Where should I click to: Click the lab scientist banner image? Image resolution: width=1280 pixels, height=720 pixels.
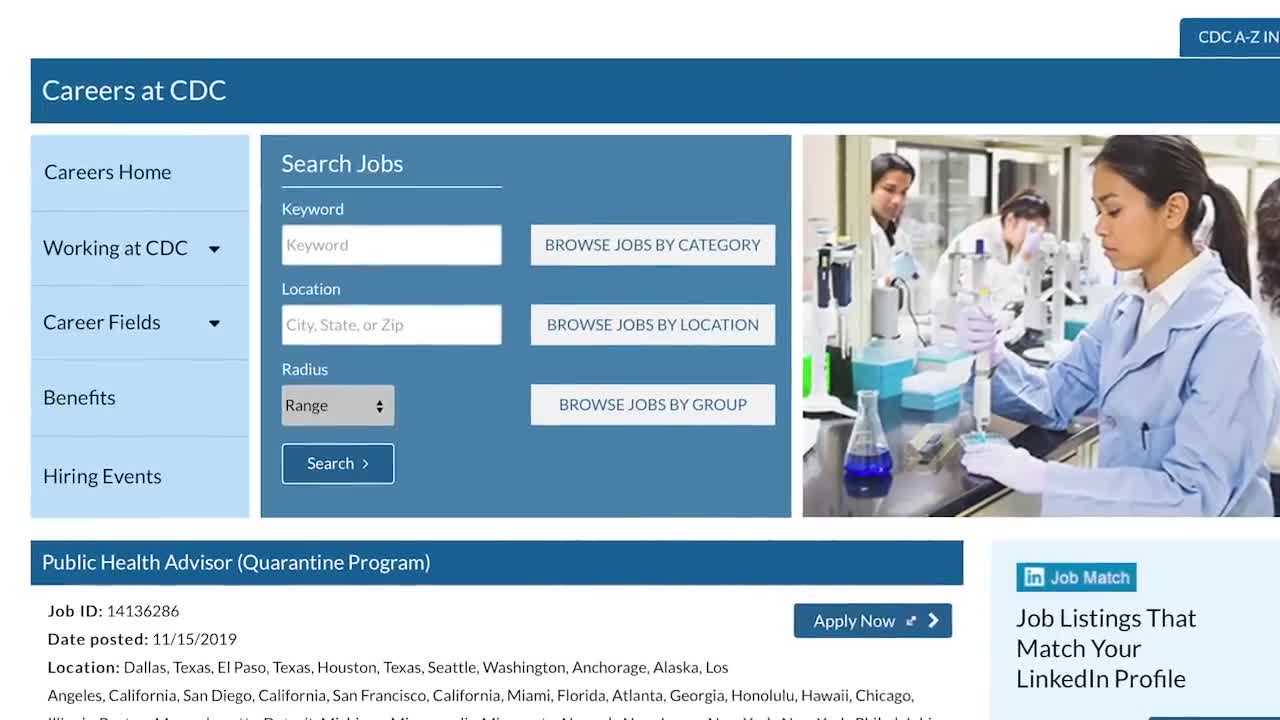[x=1041, y=326]
